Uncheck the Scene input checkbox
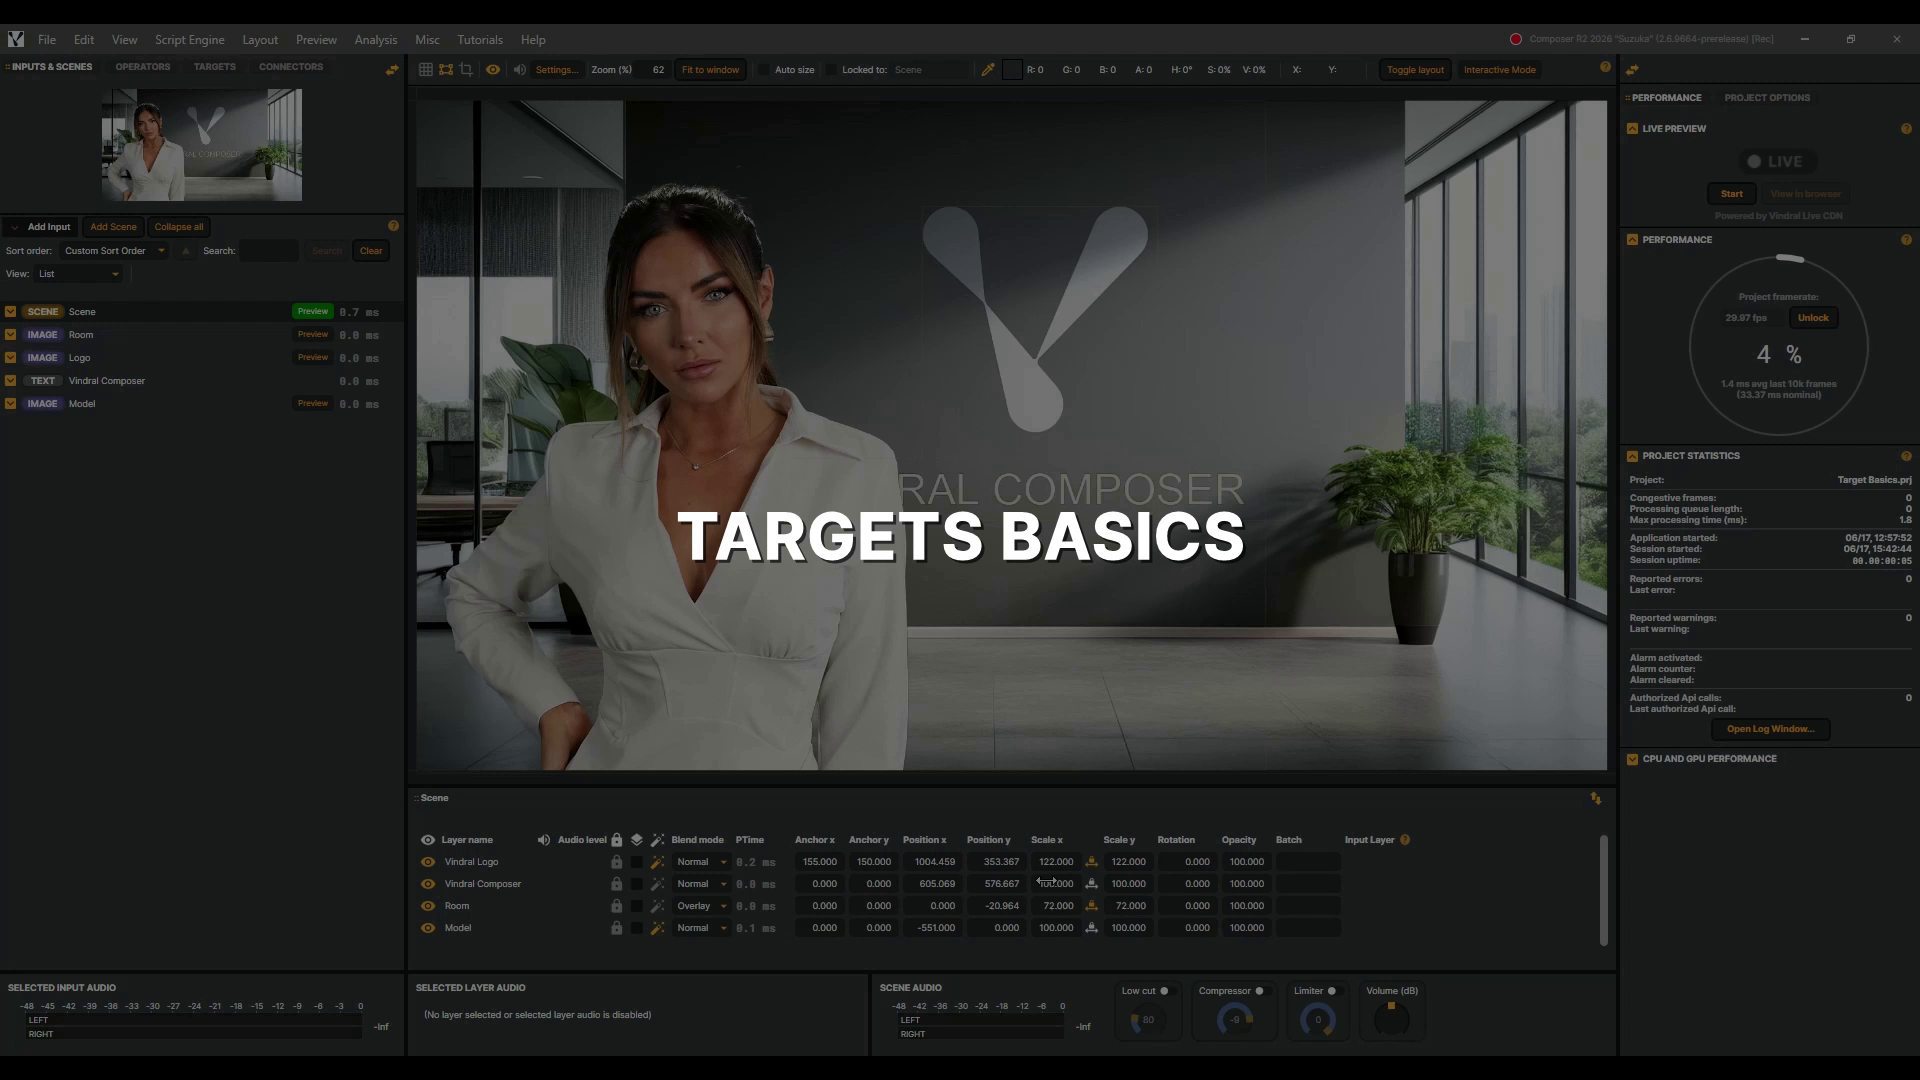 point(11,312)
